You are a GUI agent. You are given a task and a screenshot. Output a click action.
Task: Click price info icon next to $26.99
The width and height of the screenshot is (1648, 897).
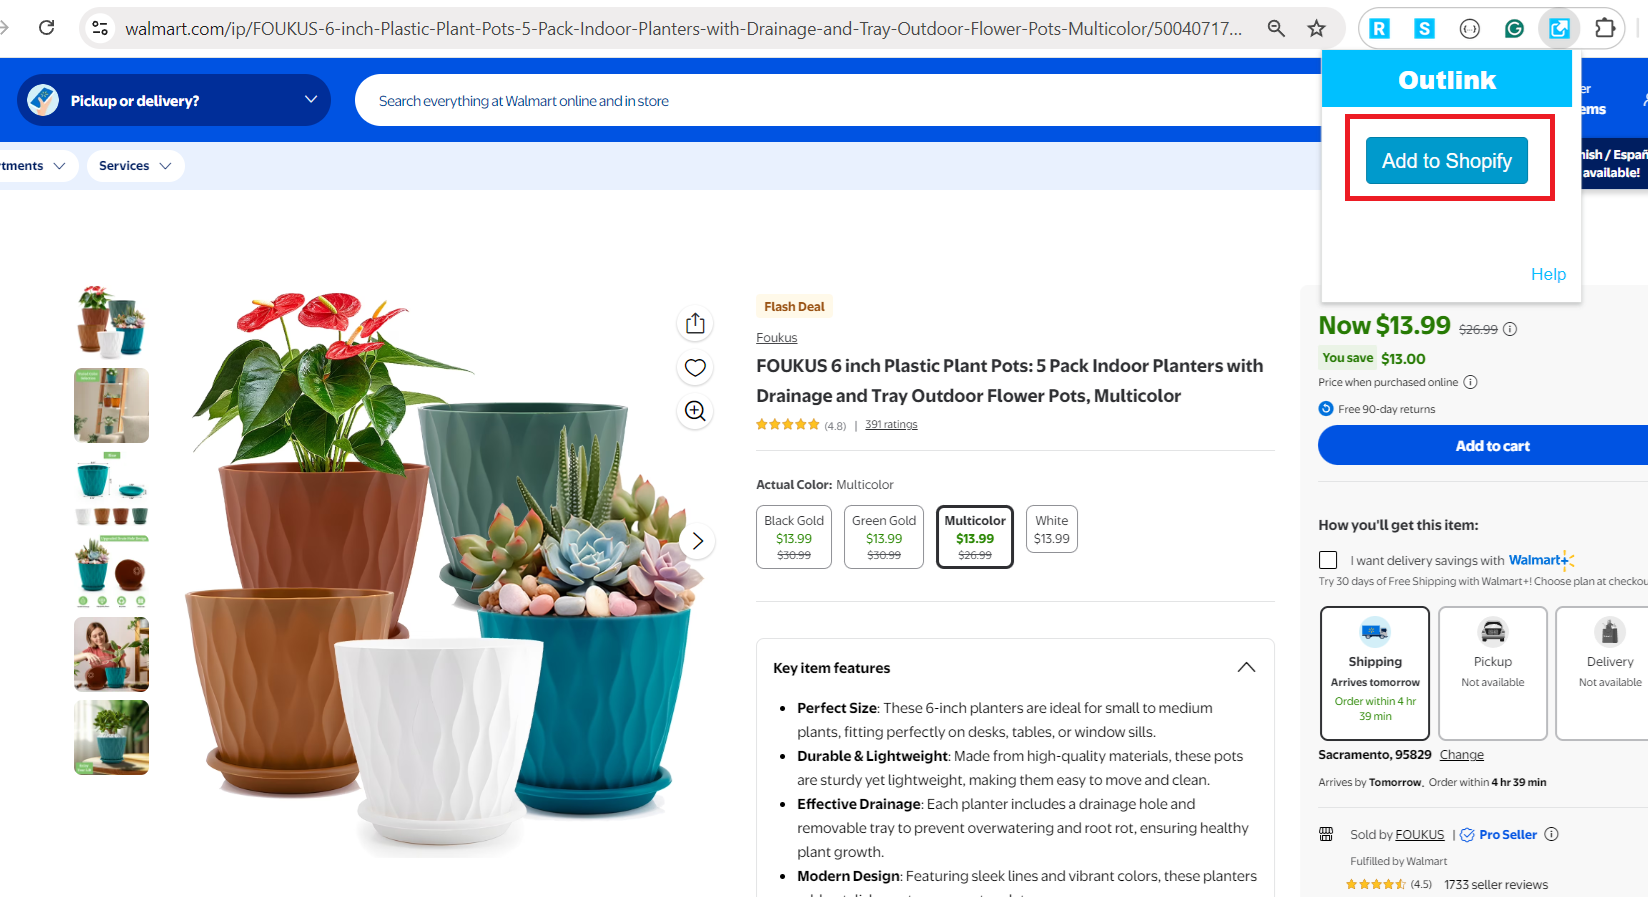(1510, 329)
